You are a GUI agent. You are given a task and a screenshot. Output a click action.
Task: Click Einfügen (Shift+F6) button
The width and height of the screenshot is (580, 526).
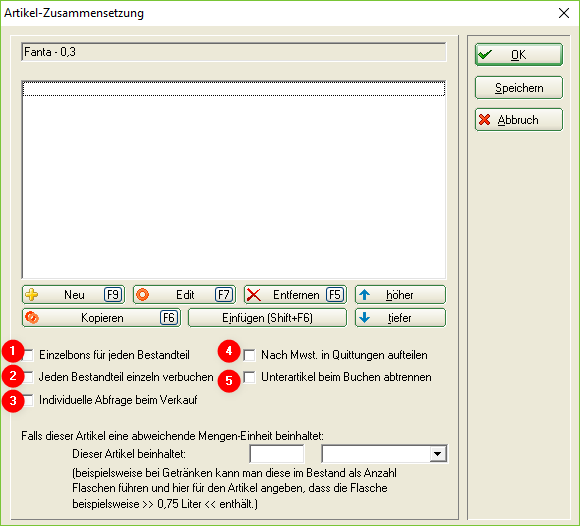coord(267,318)
